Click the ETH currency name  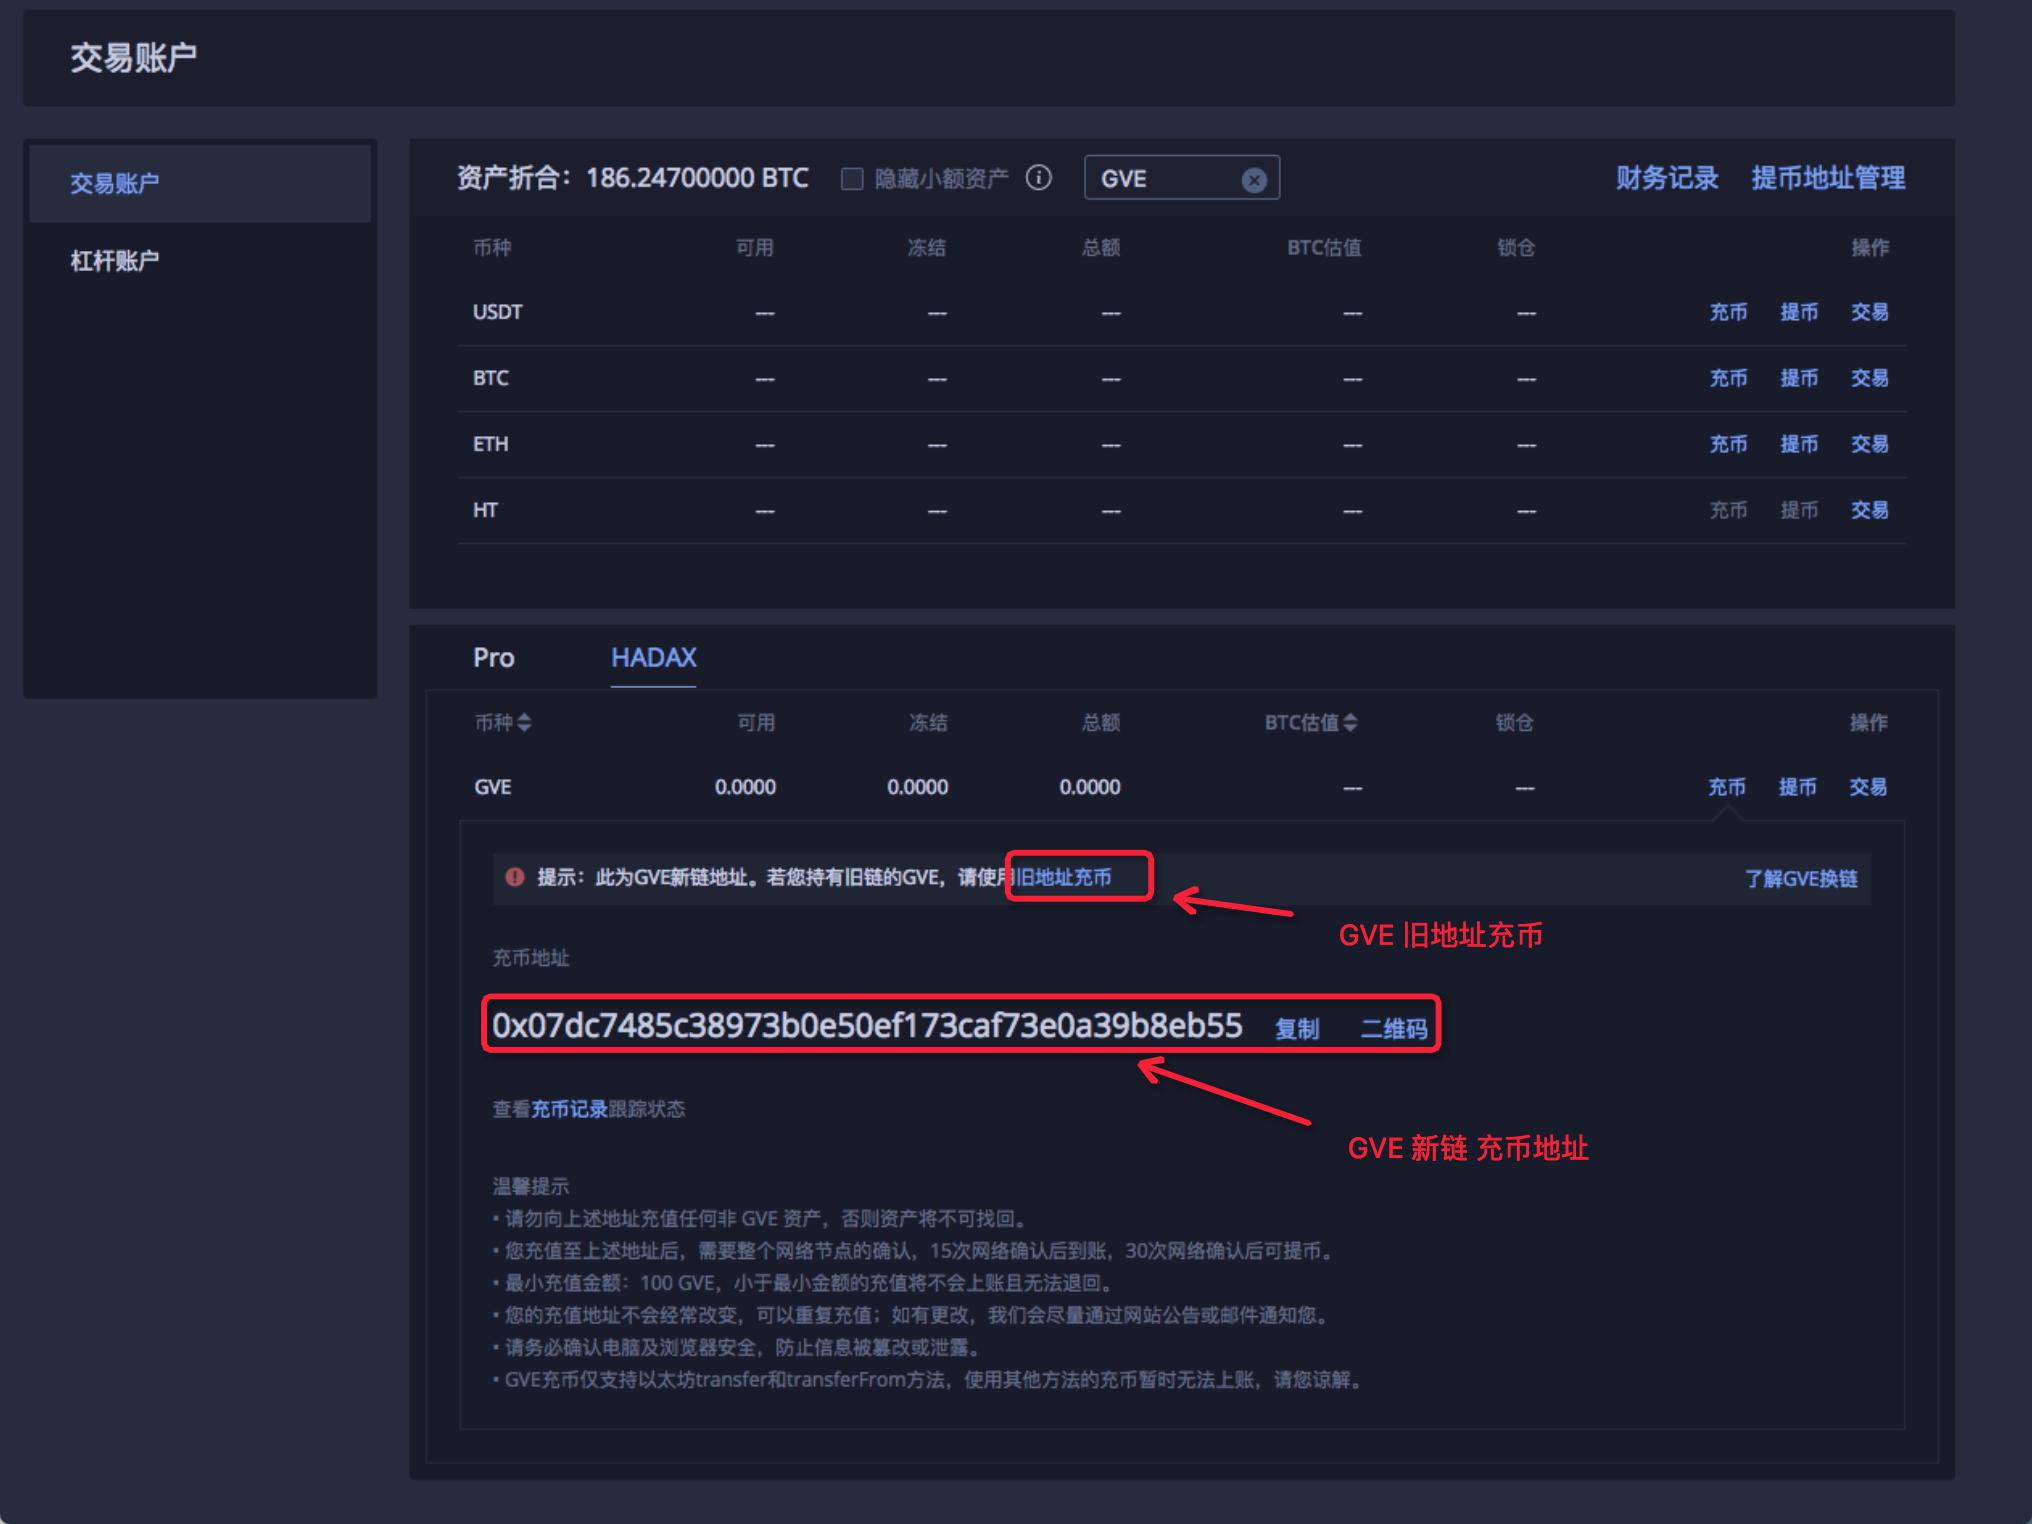490,444
